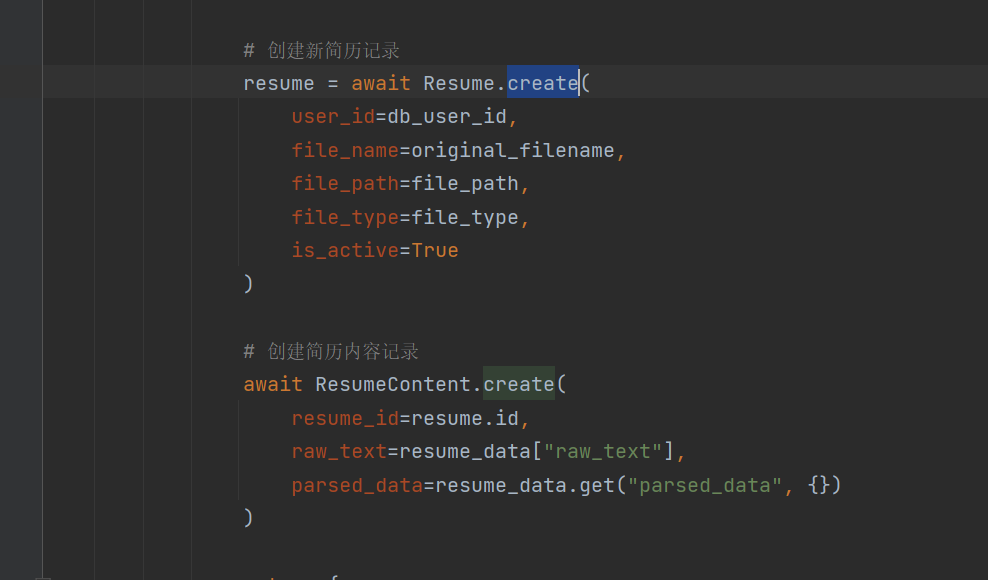Click the empty braces {} default value
The image size is (988, 580).
[x=819, y=485]
